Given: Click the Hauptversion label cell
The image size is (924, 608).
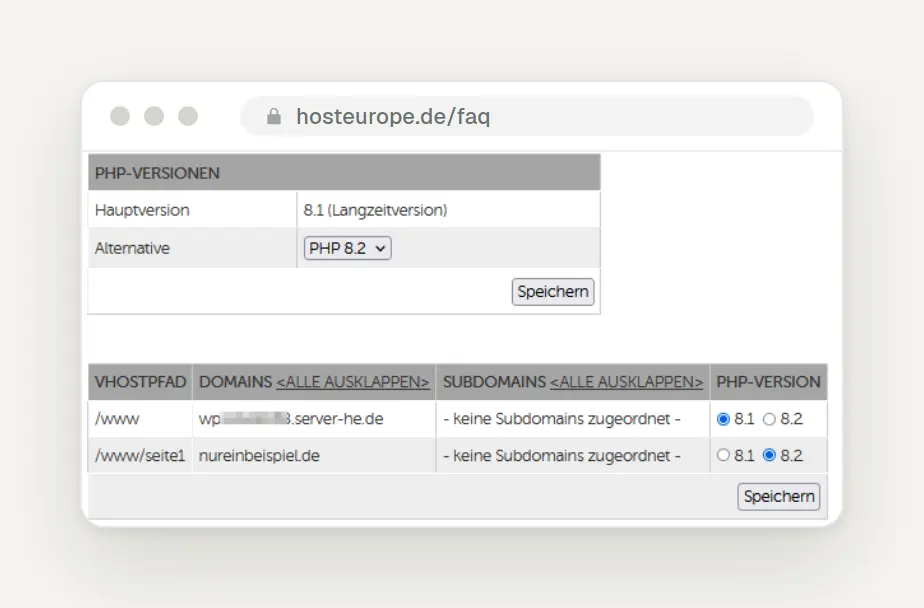Looking at the screenshot, I should (x=193, y=210).
